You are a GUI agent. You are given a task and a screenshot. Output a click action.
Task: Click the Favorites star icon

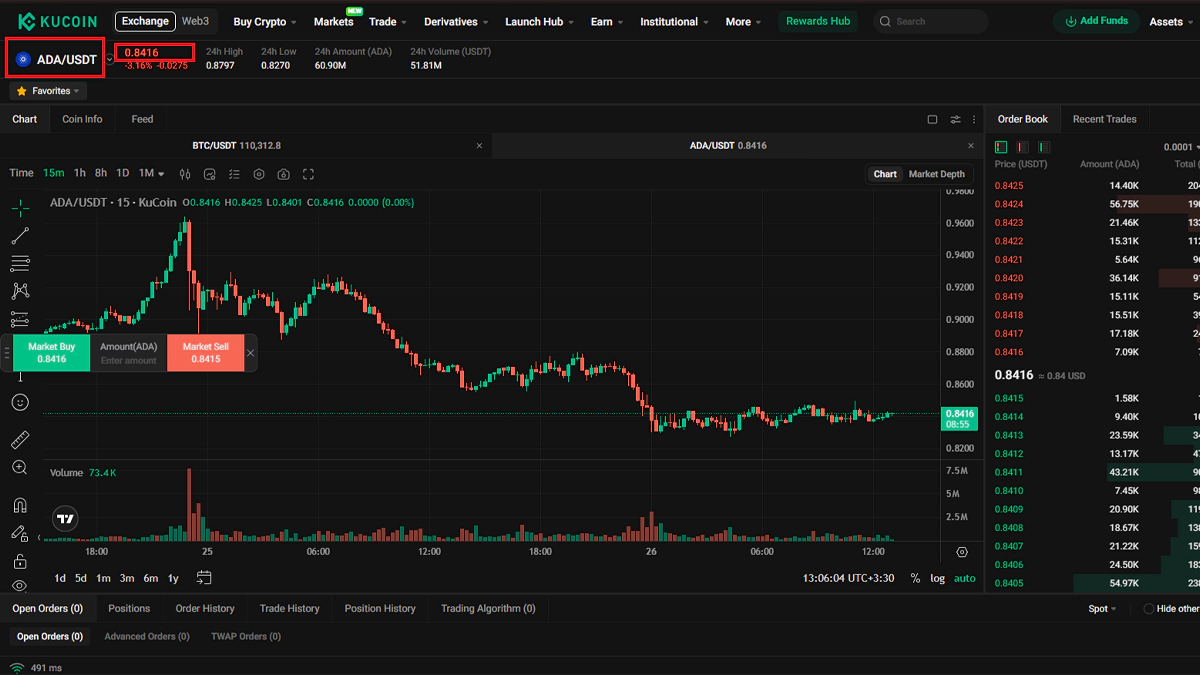click(x=22, y=91)
